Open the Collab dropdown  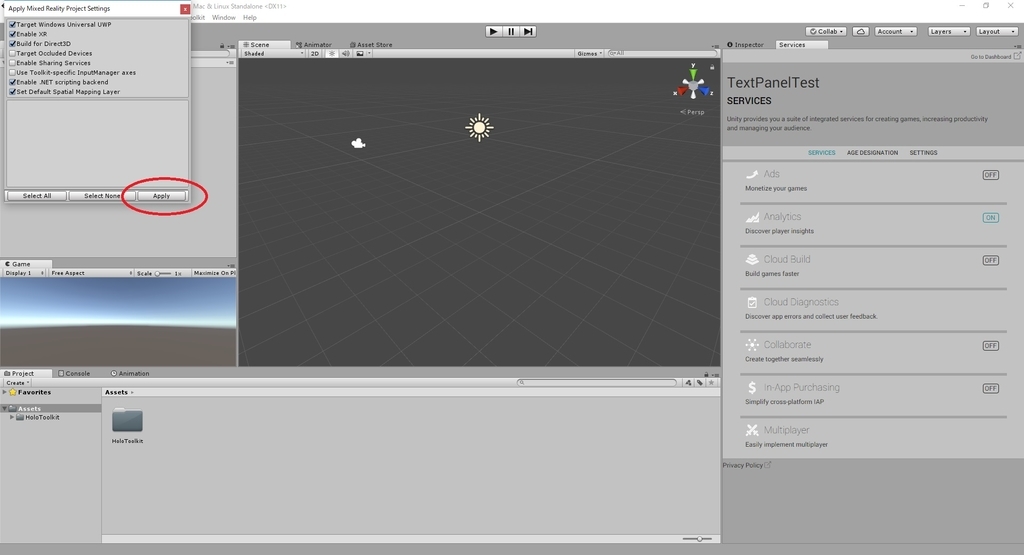click(827, 31)
